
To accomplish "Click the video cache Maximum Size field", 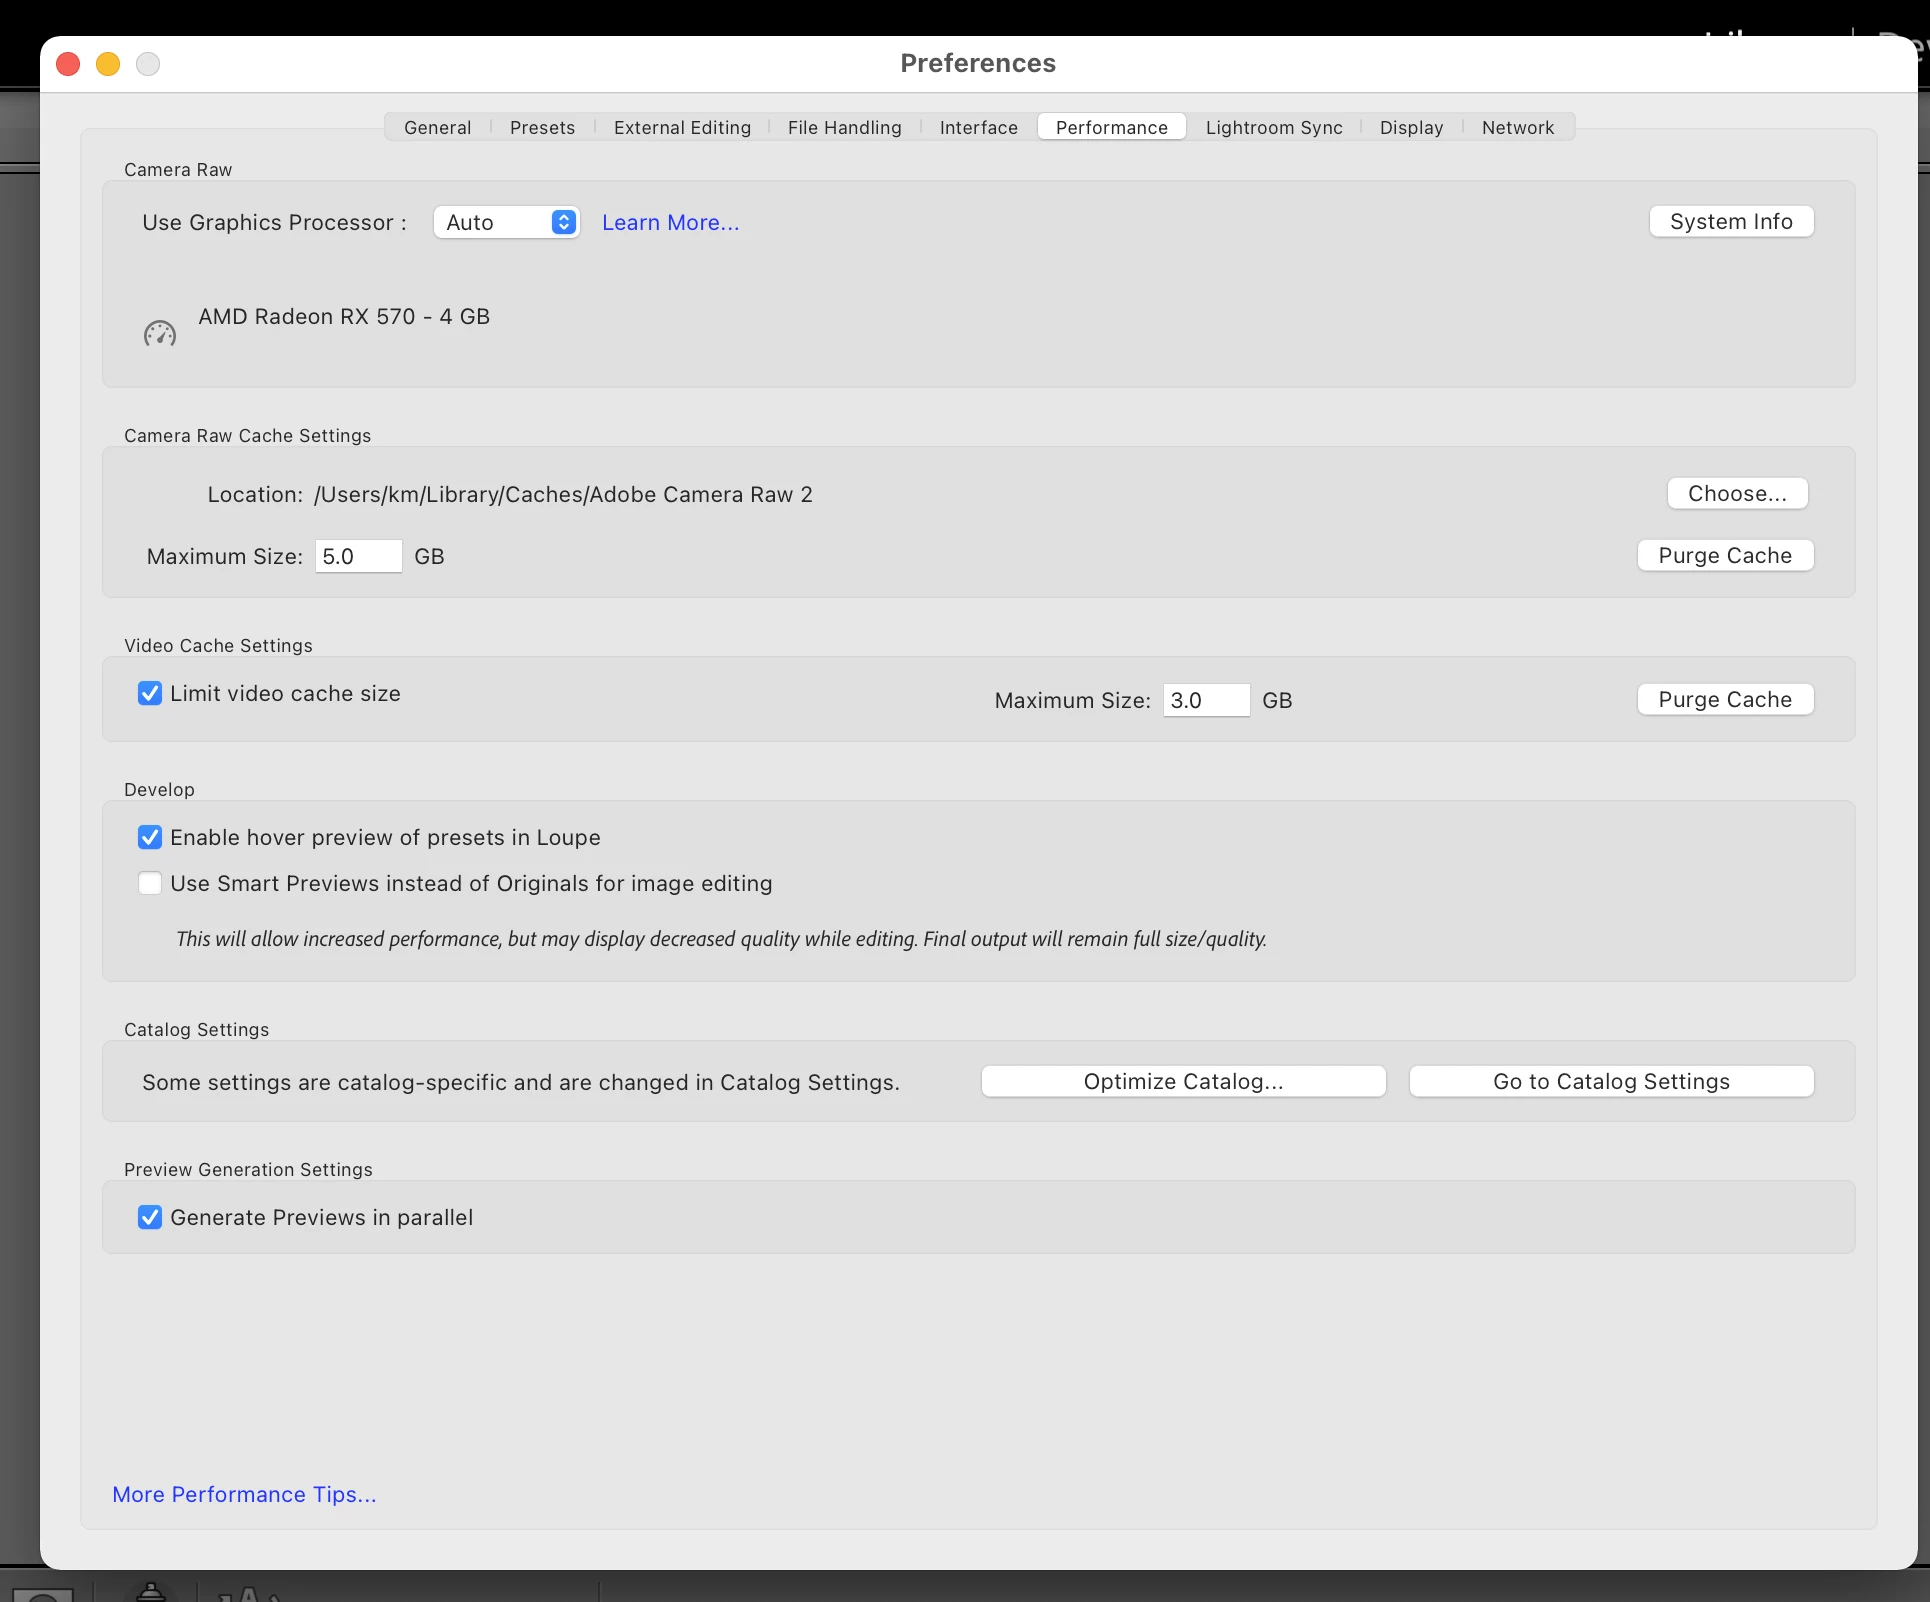I will [1205, 700].
